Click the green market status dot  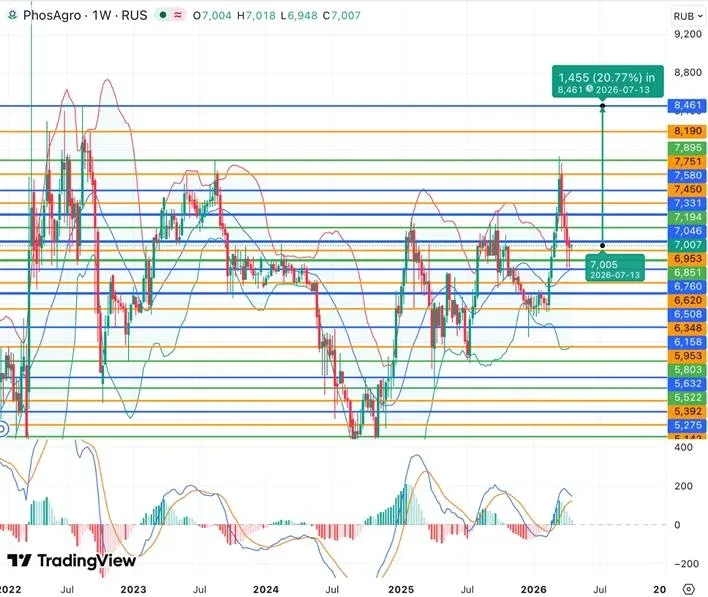164,16
